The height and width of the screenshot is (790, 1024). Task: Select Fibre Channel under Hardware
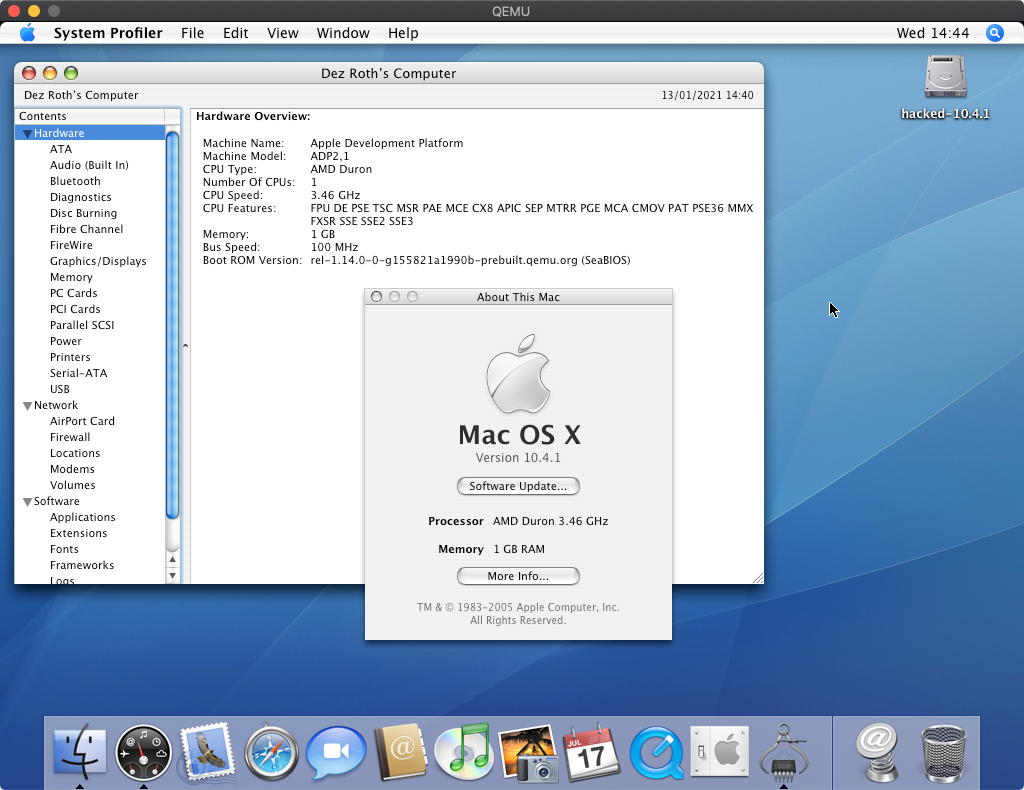point(86,229)
